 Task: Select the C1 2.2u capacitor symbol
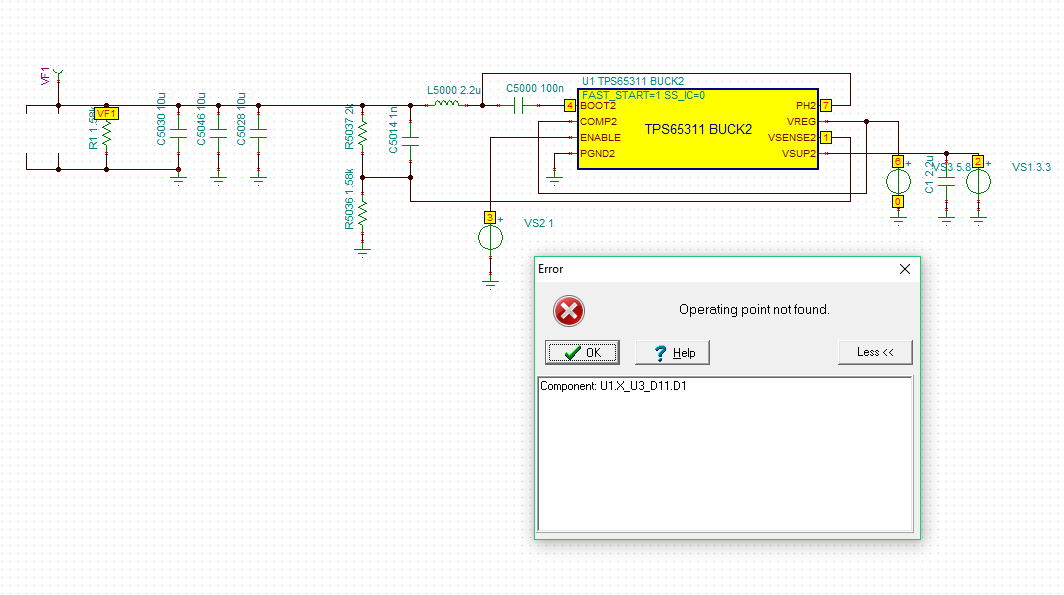(x=947, y=182)
